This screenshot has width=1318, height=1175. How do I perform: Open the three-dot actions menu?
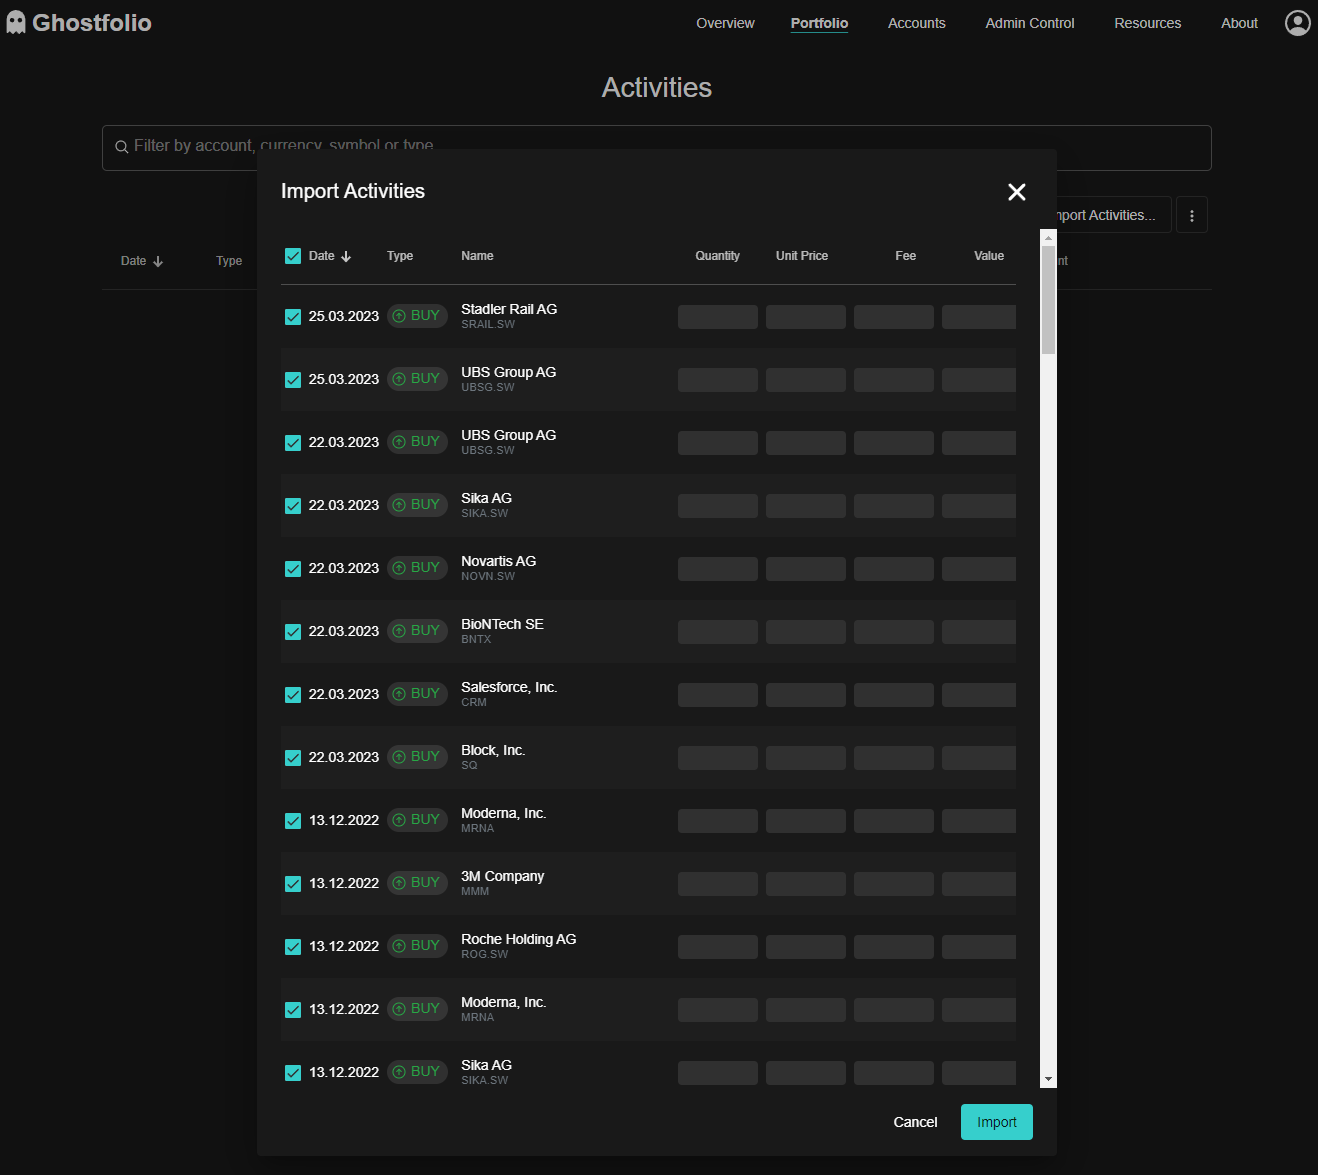pyautogui.click(x=1191, y=214)
